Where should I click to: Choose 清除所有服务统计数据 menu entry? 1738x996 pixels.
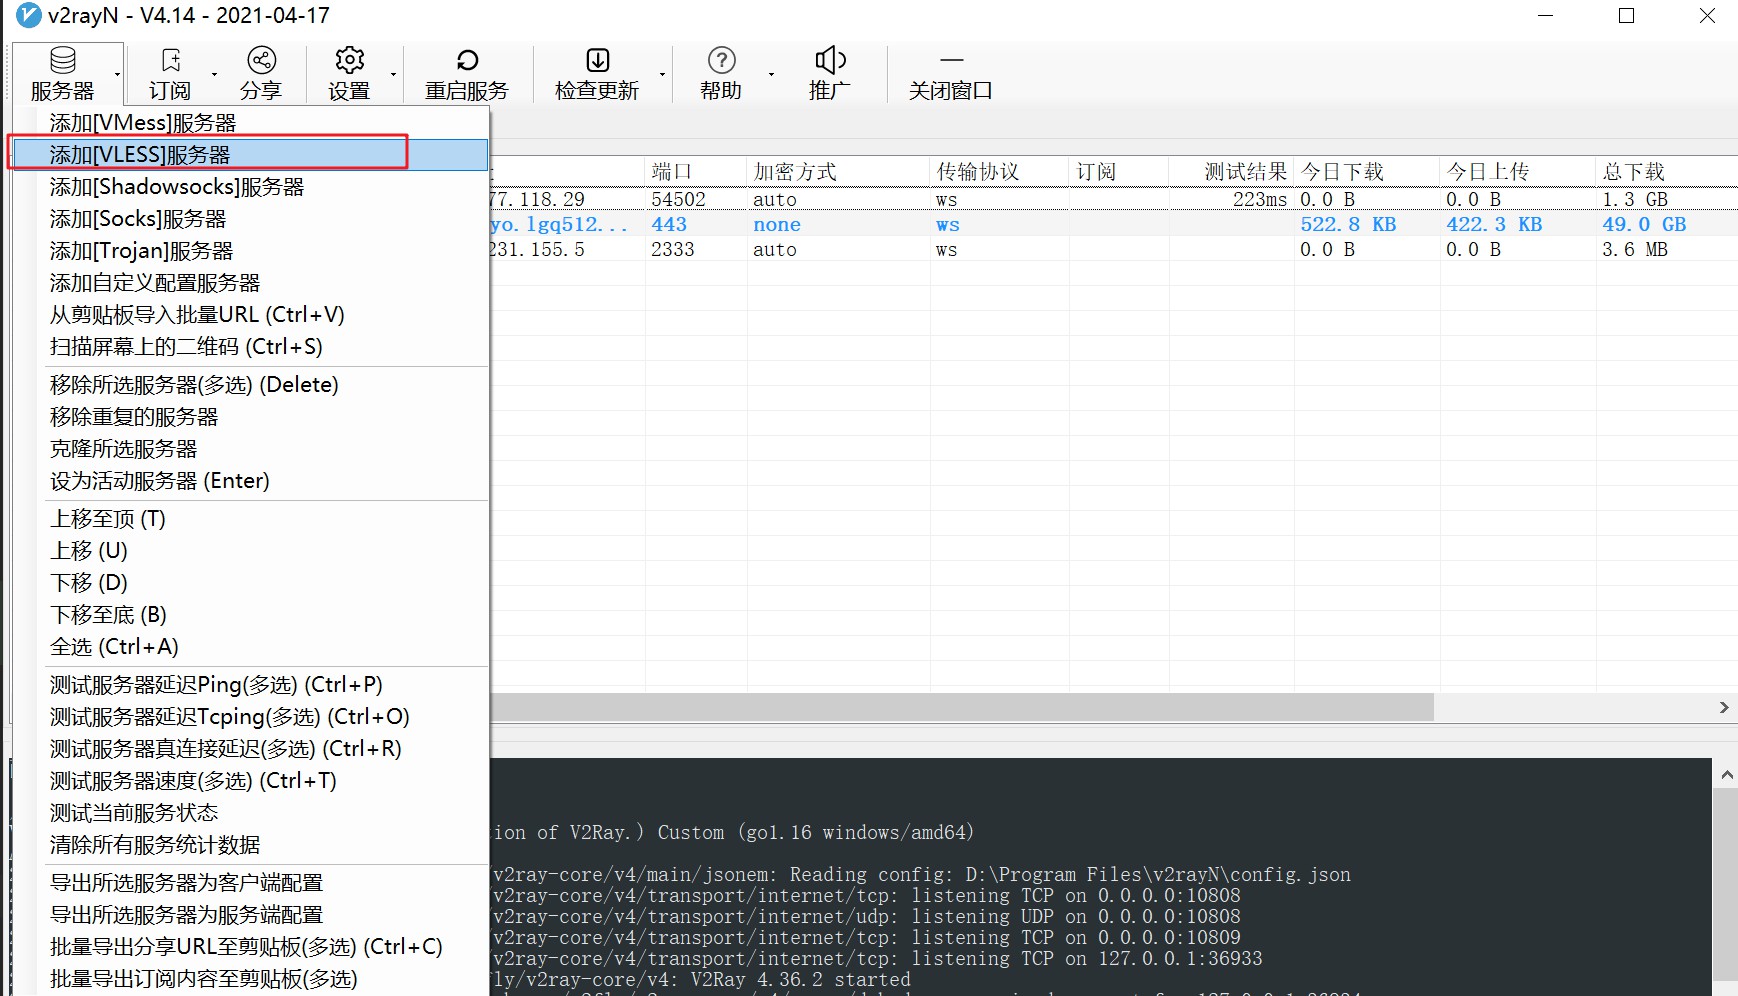(248, 845)
